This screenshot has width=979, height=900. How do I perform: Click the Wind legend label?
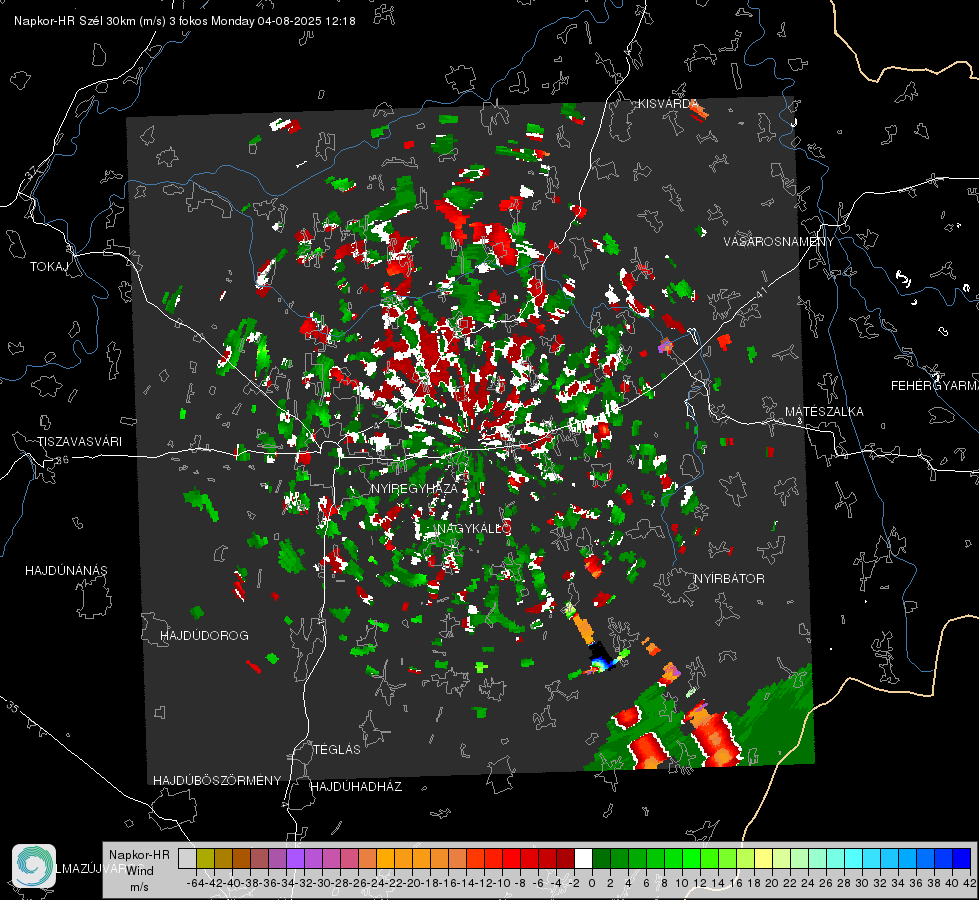140,870
